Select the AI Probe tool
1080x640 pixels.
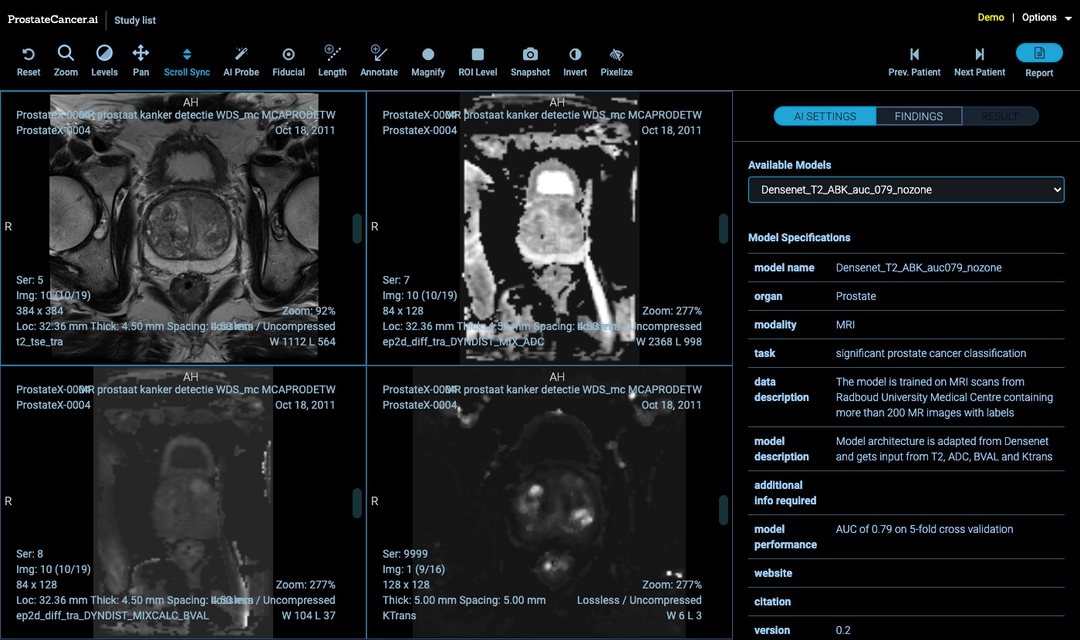point(241,54)
